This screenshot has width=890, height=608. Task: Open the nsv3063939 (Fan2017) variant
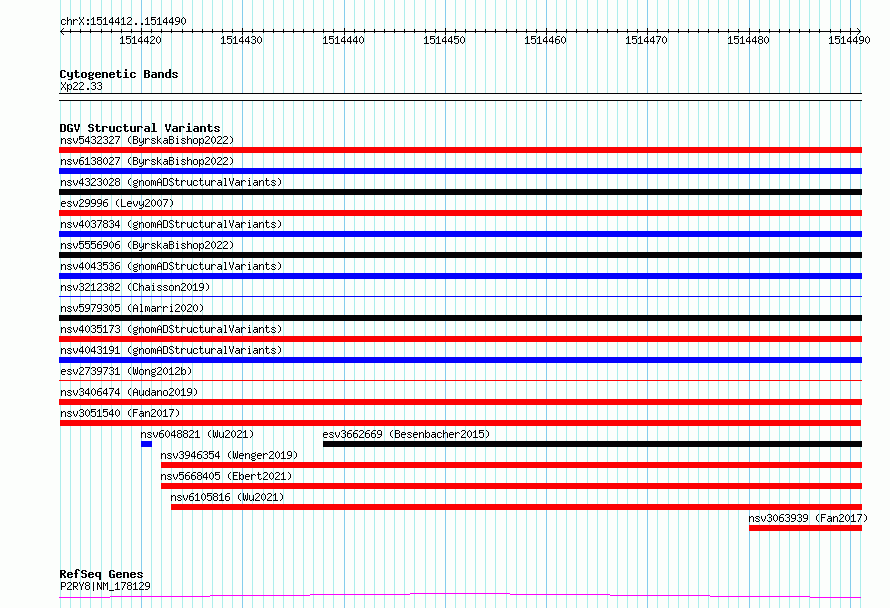[808, 518]
